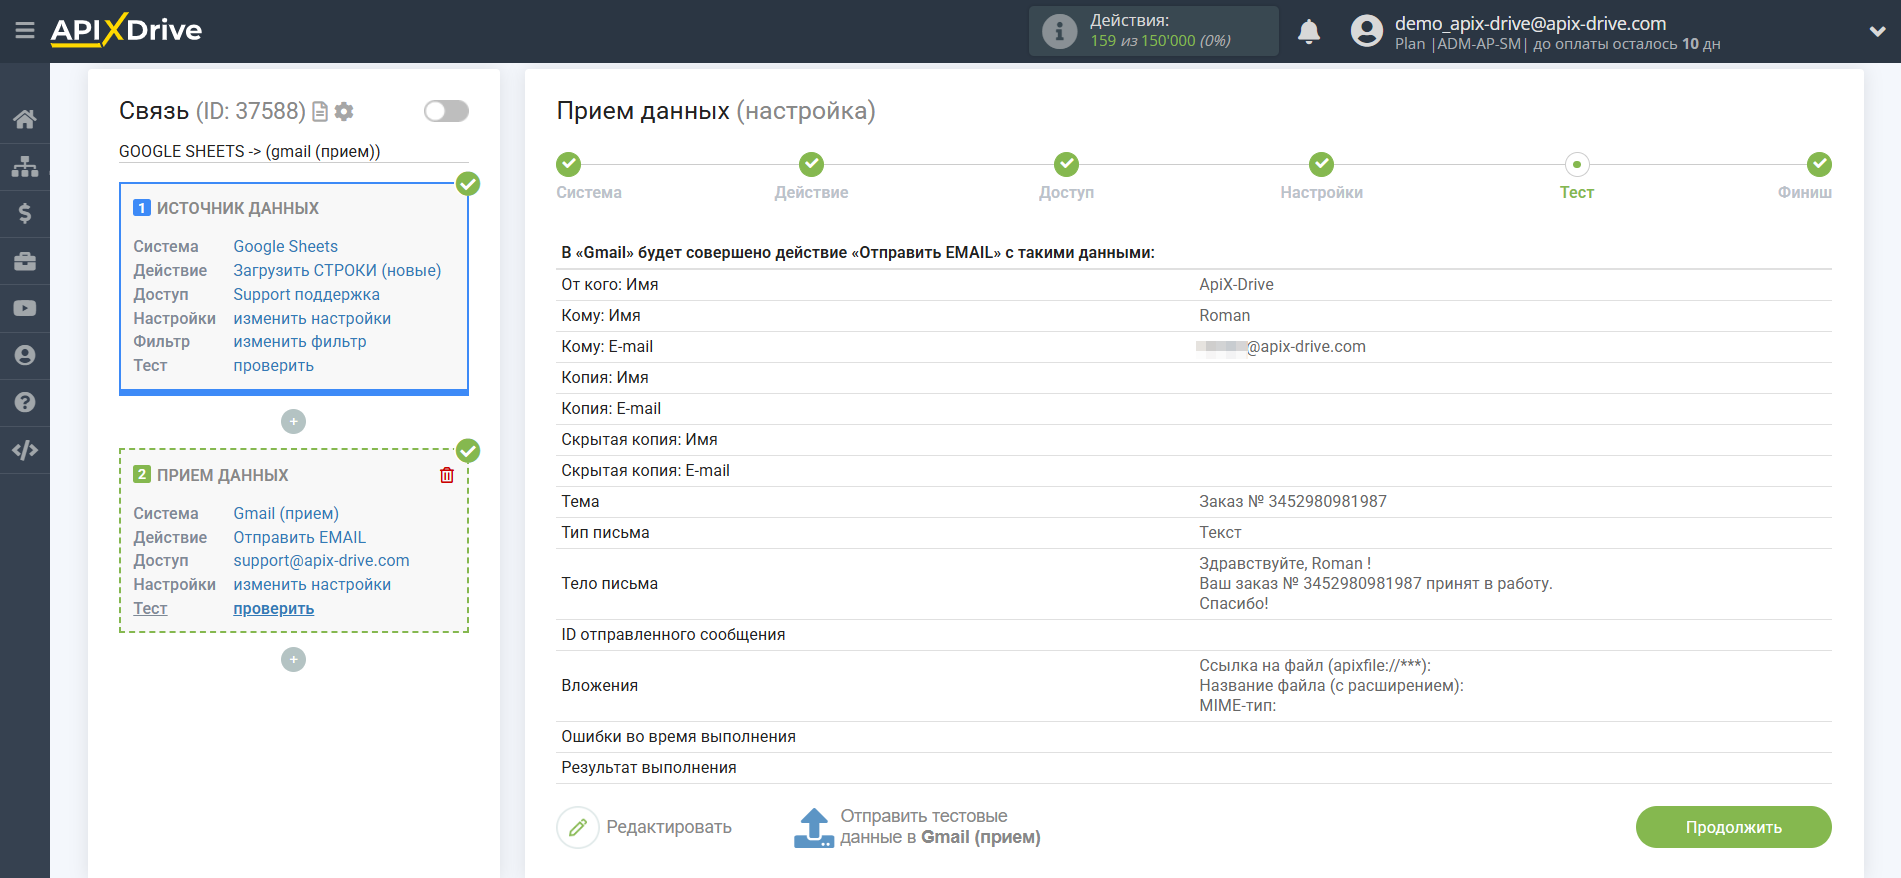Open support@apix-drive.com access link
The width and height of the screenshot is (1901, 878).
click(x=321, y=560)
